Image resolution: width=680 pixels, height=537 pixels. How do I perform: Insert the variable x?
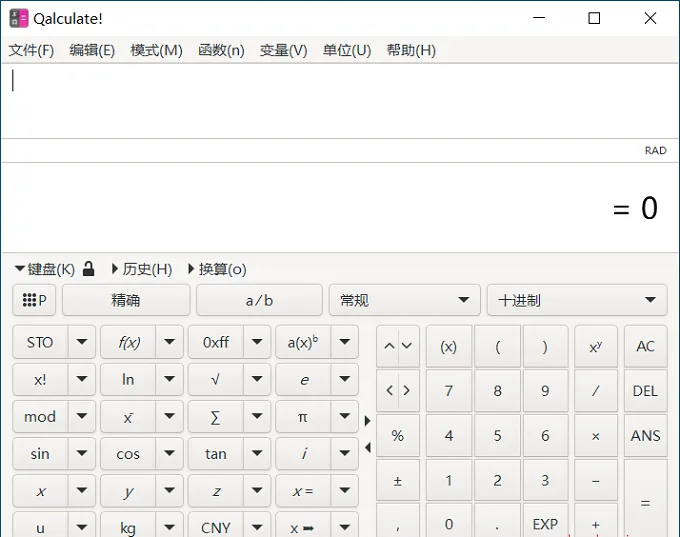coord(40,491)
